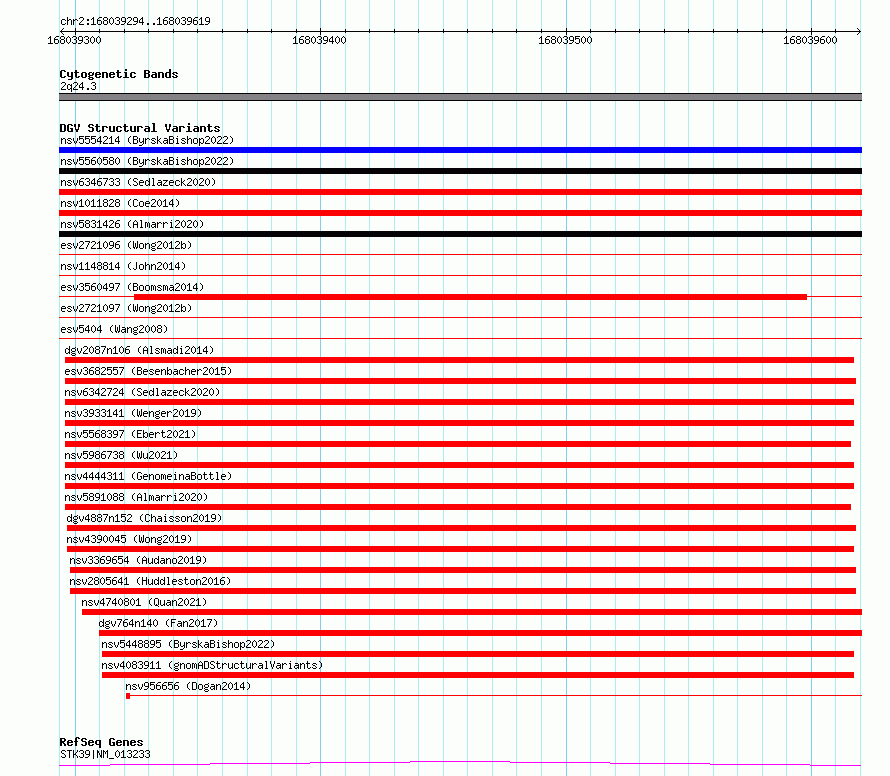Screen dimensions: 890x776
Task: Open esv2721096 (Wong2012b) variant label
Action: click(126, 245)
